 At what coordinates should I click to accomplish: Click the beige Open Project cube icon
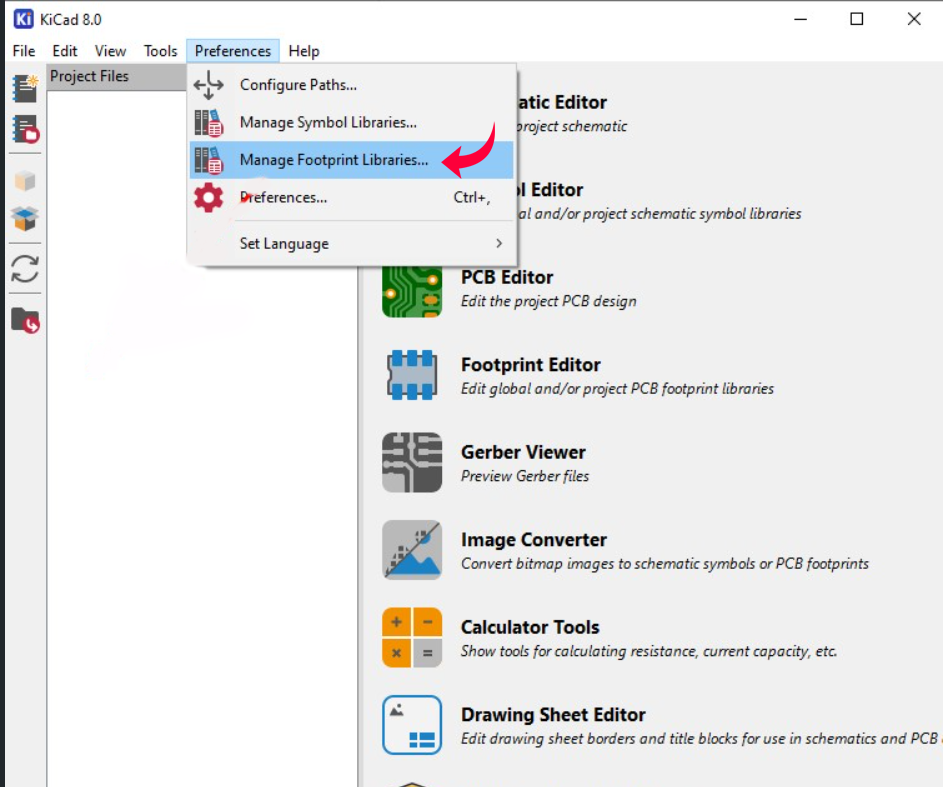[25, 180]
